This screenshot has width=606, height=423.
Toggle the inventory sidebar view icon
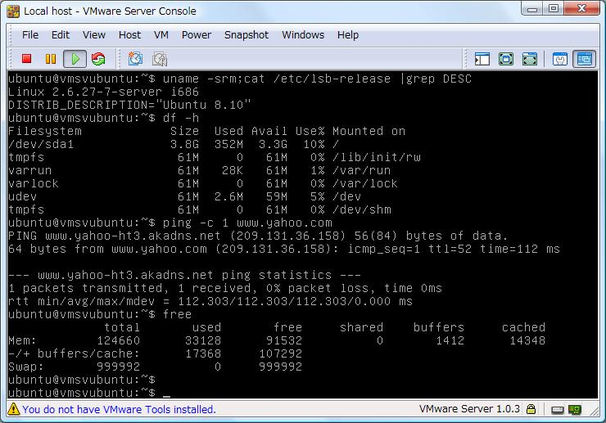pos(482,59)
